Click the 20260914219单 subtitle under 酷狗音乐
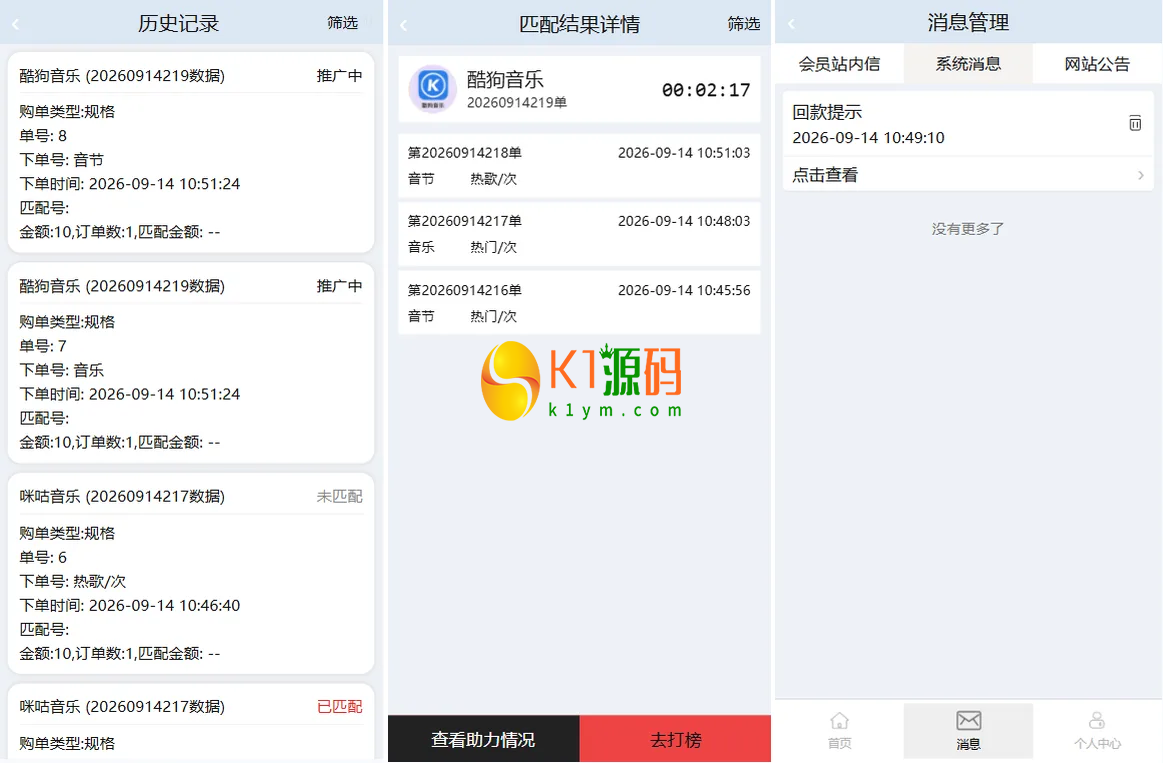 pos(517,102)
